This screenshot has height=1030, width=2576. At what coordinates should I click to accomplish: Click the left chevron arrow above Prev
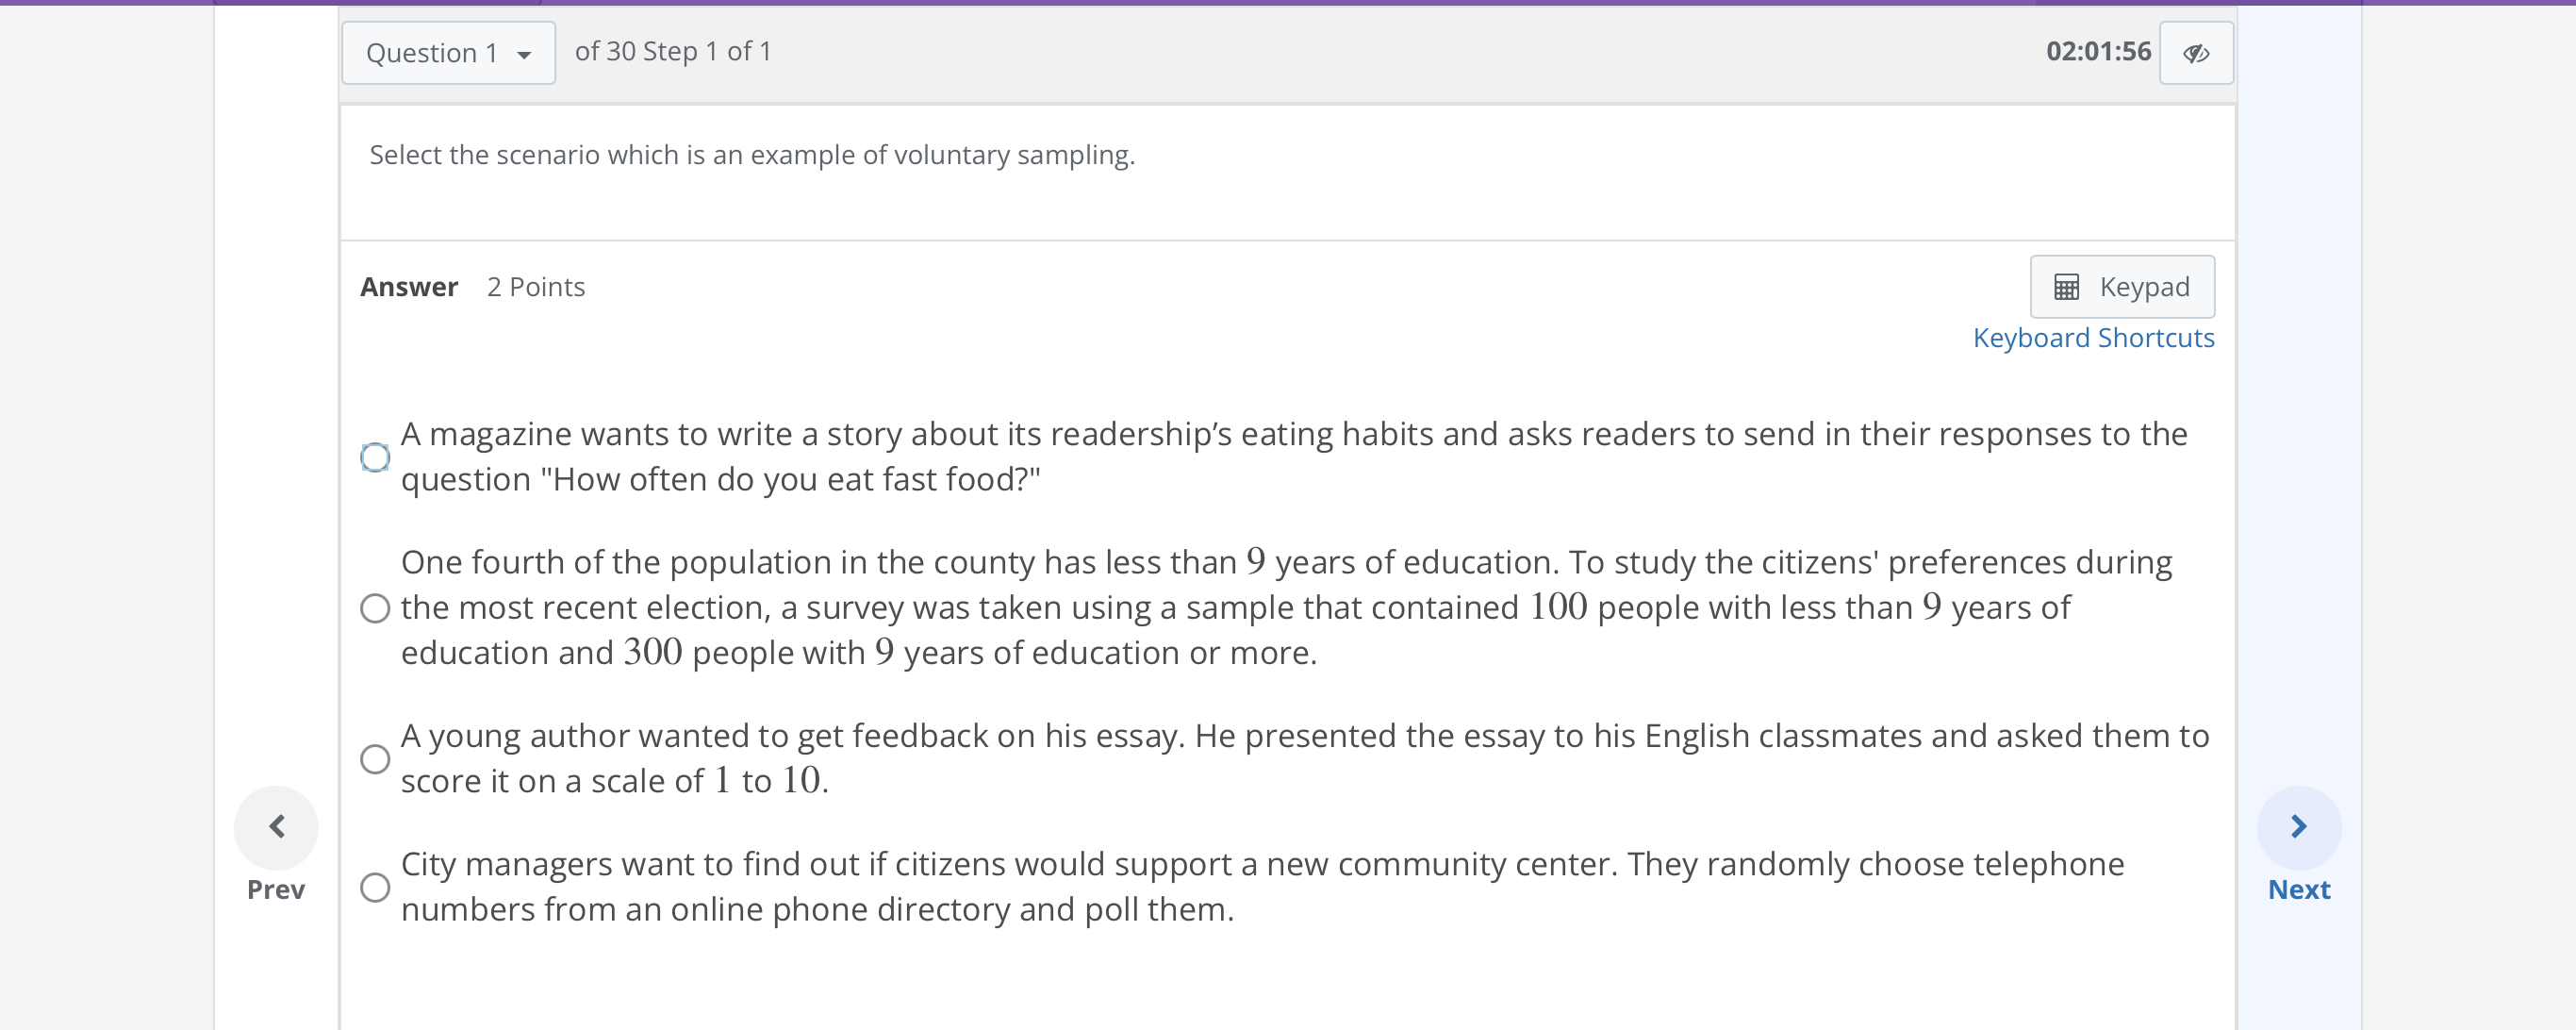276,826
